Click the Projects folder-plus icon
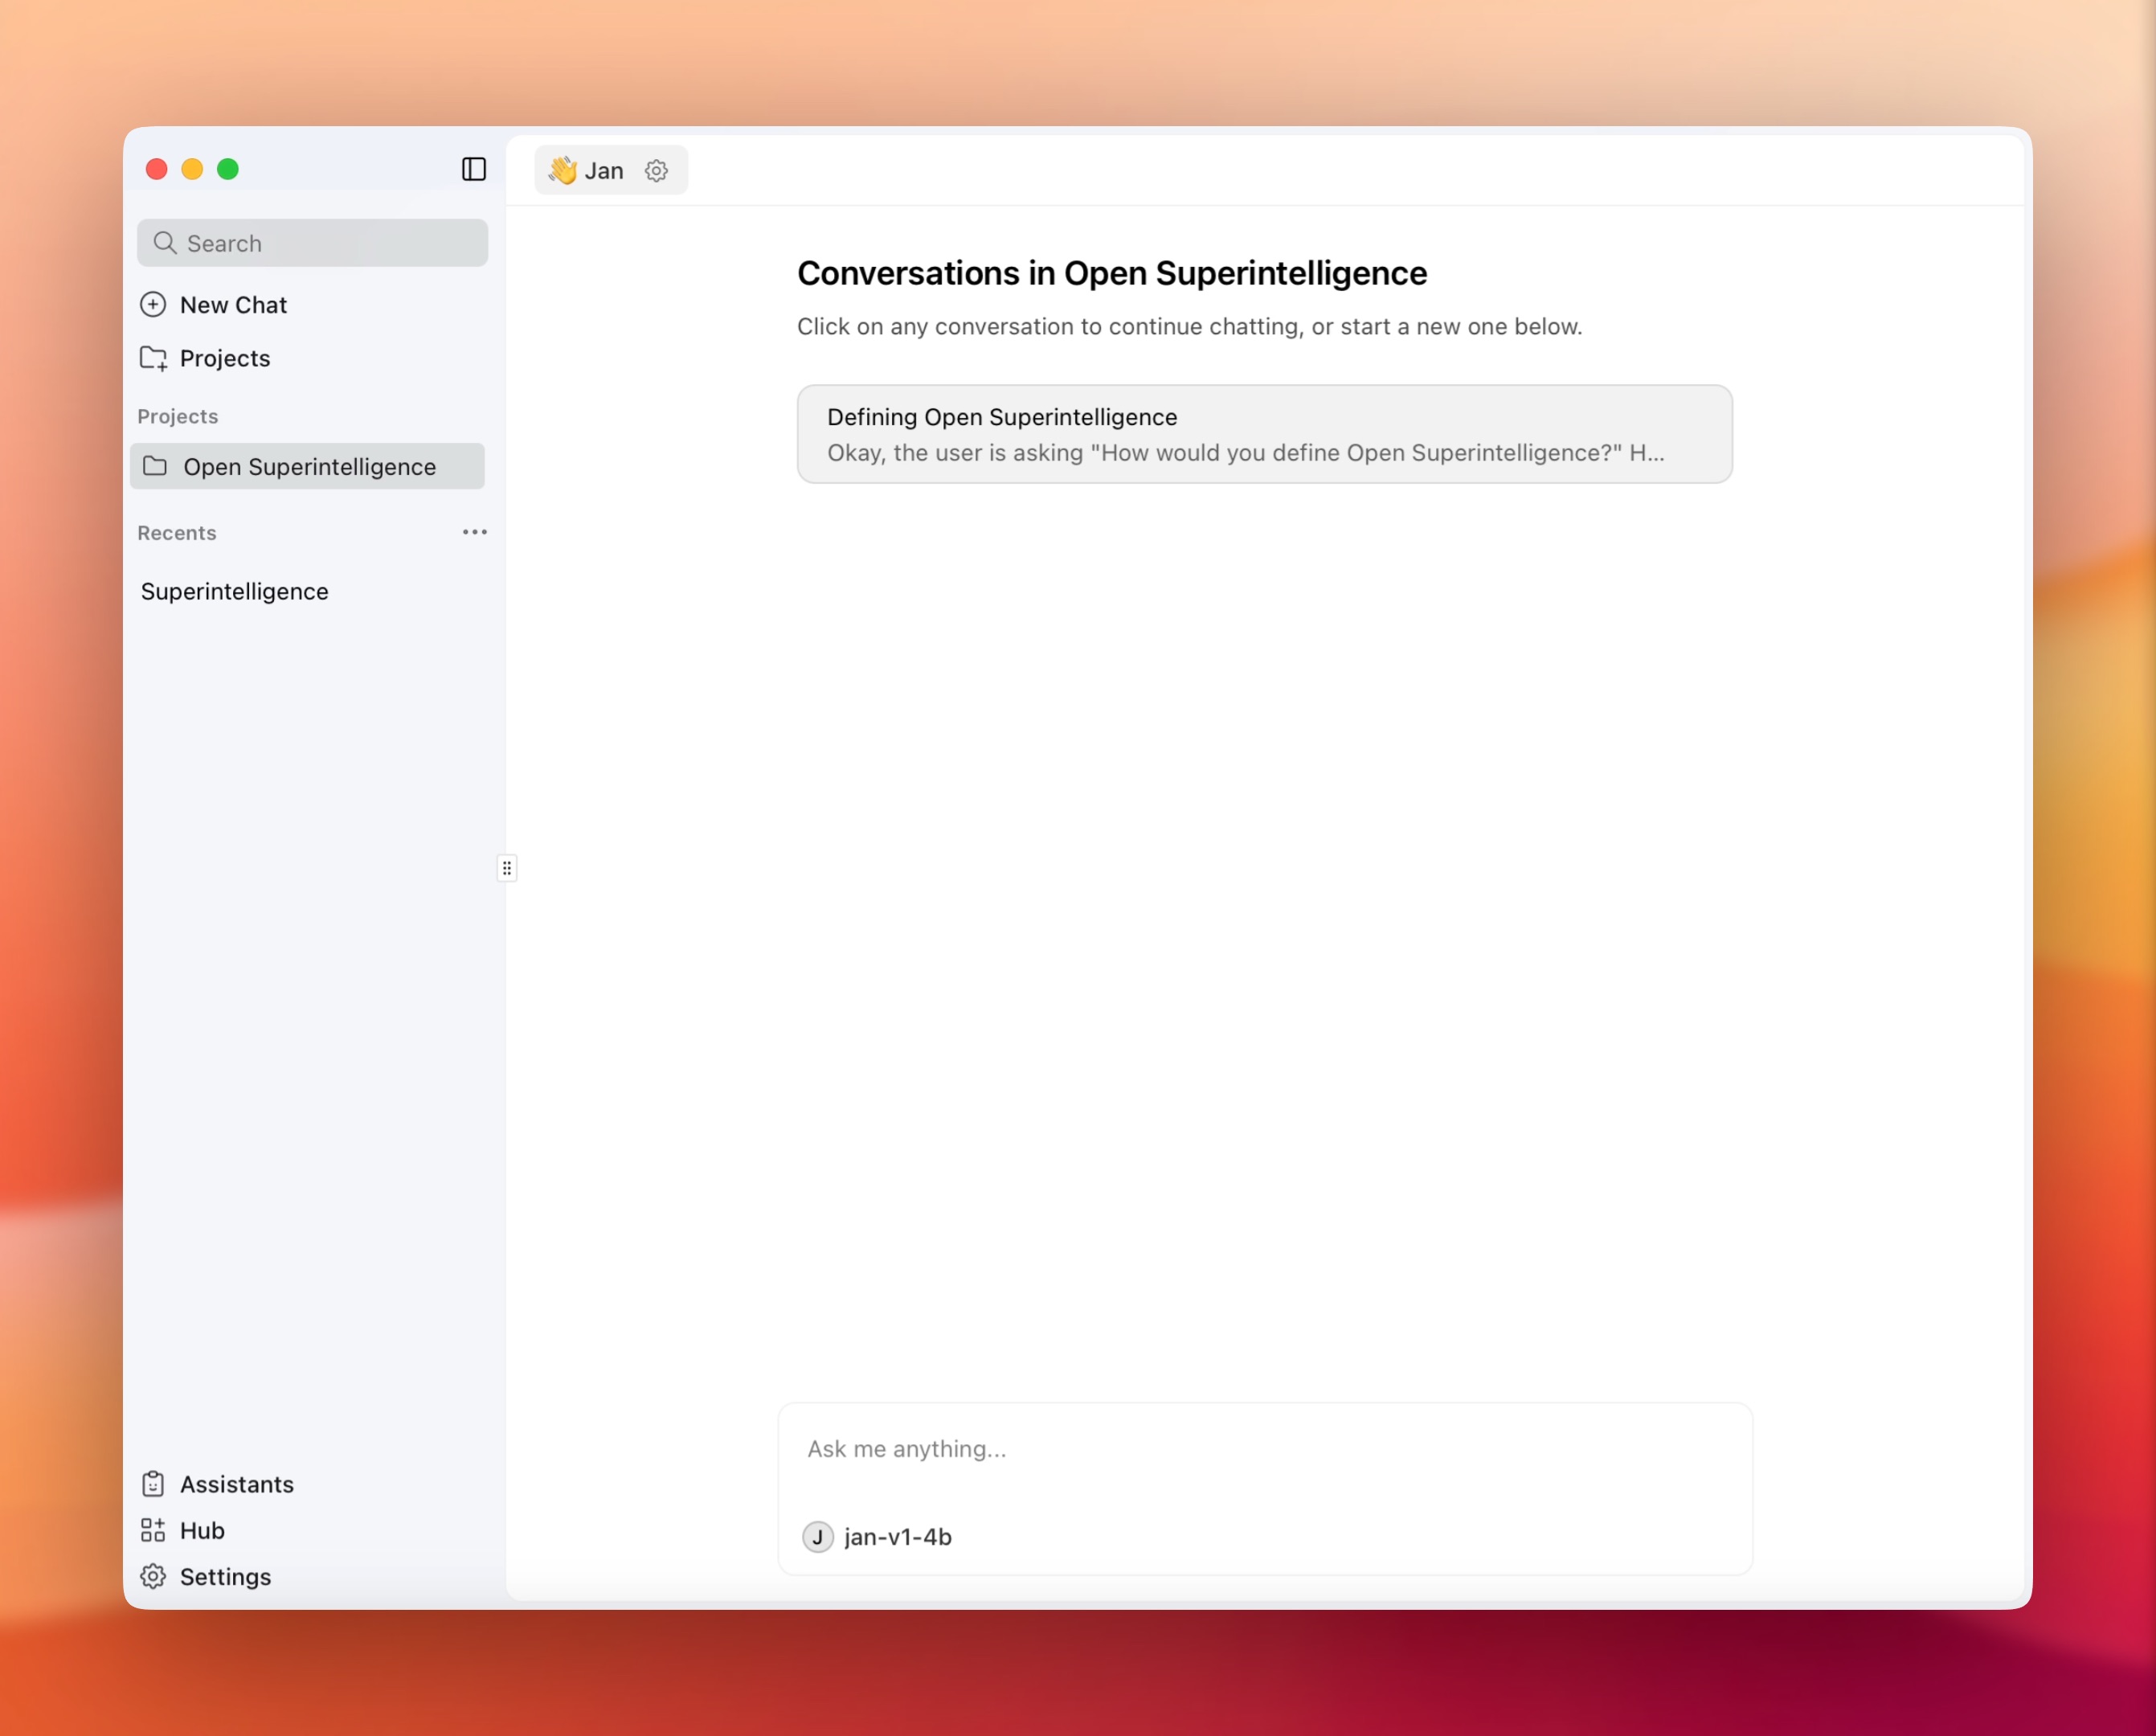2156x1736 pixels. [x=153, y=358]
